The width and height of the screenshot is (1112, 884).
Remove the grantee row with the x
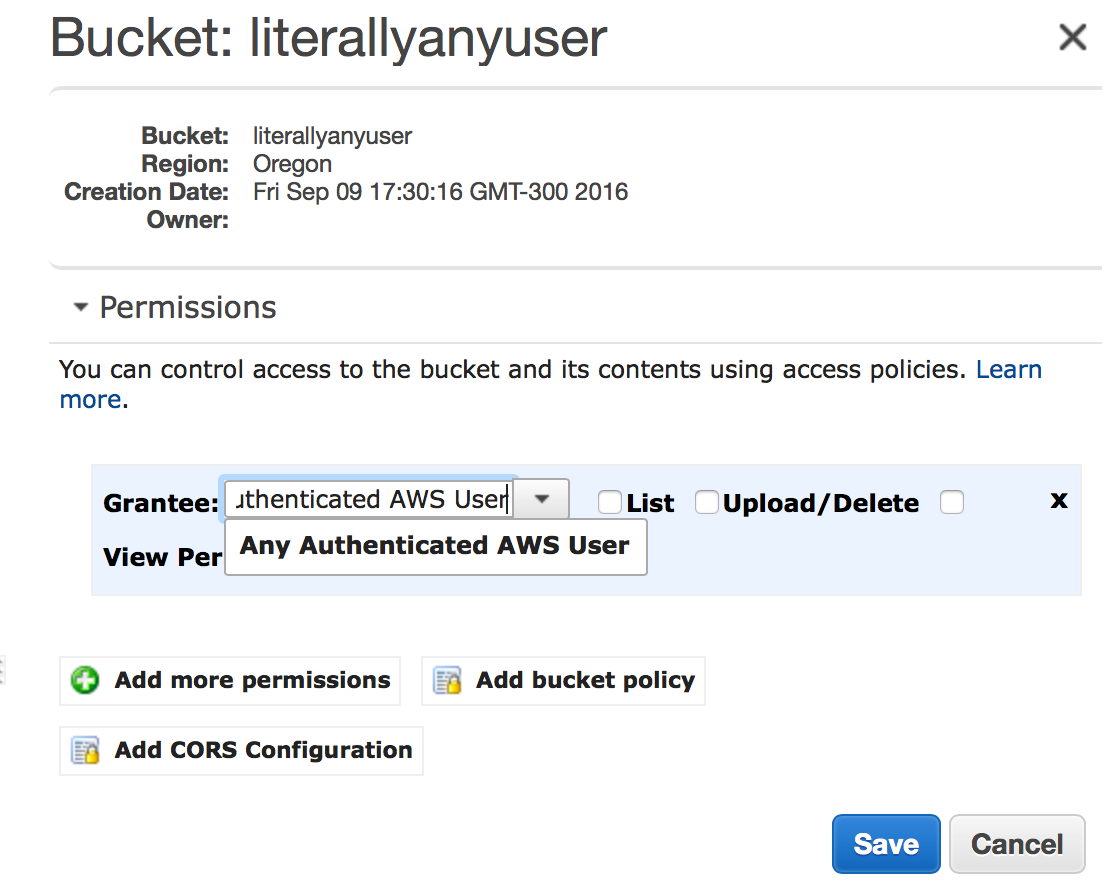coord(1059,500)
